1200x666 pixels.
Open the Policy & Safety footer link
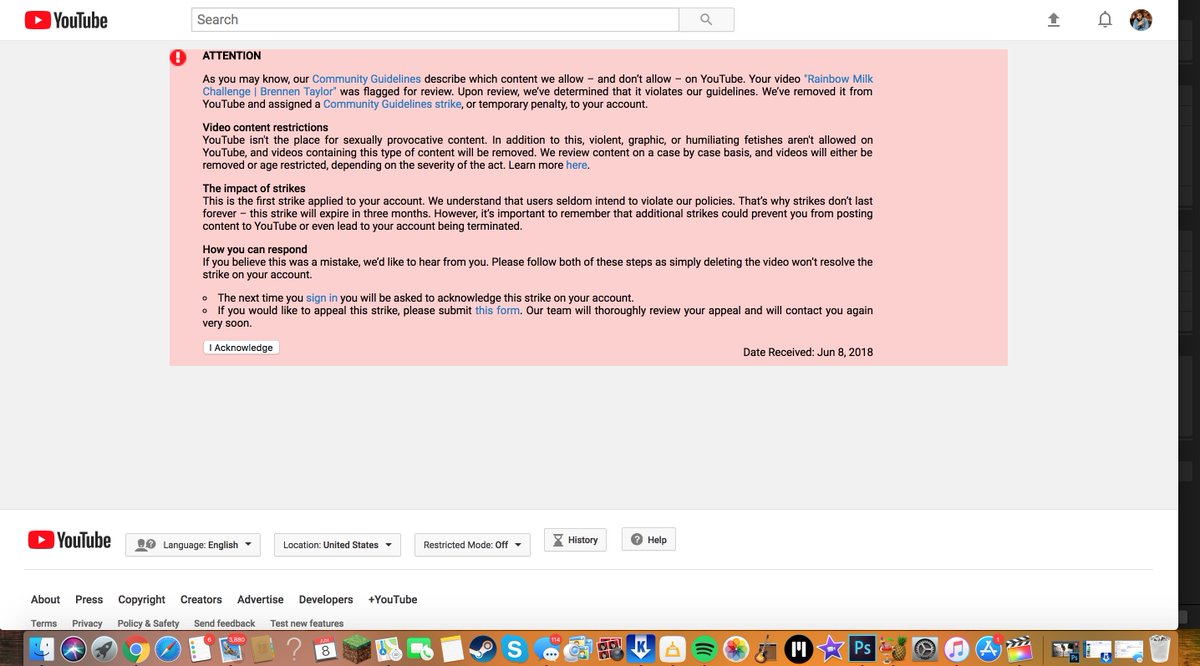(x=148, y=624)
